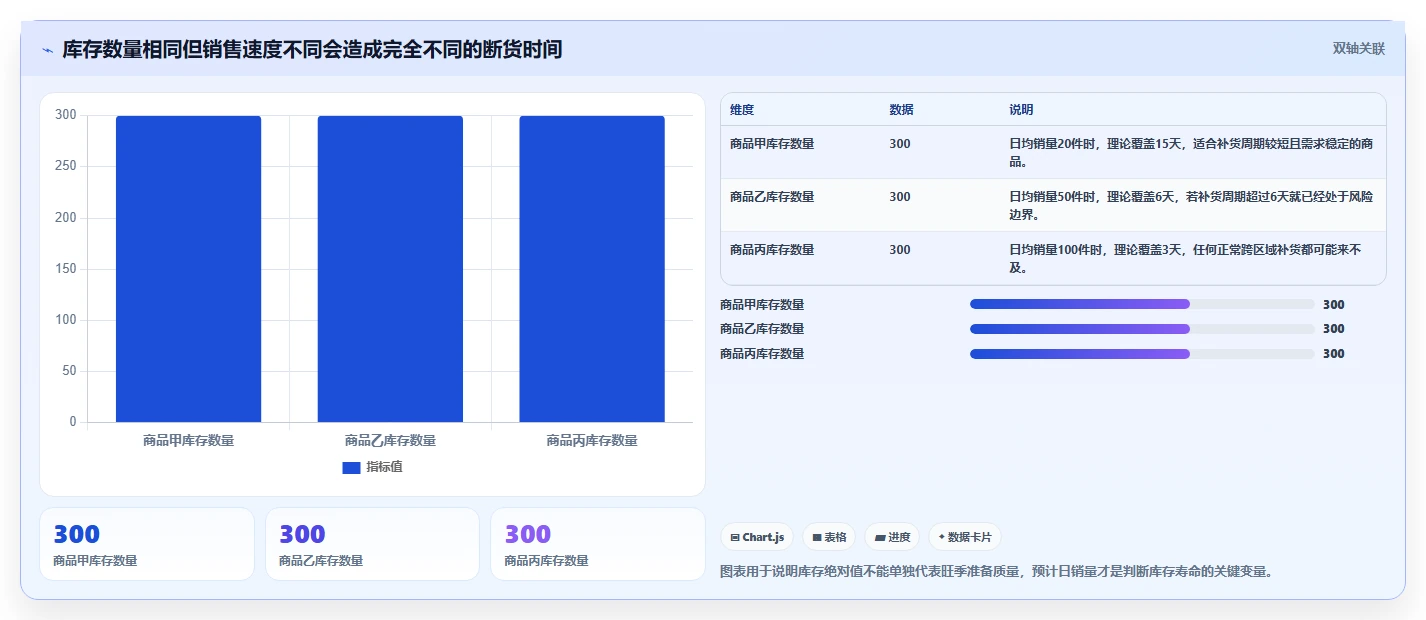Click the 商品甲库存数量 progress bar
This screenshot has height=620, width=1426.
click(1142, 304)
